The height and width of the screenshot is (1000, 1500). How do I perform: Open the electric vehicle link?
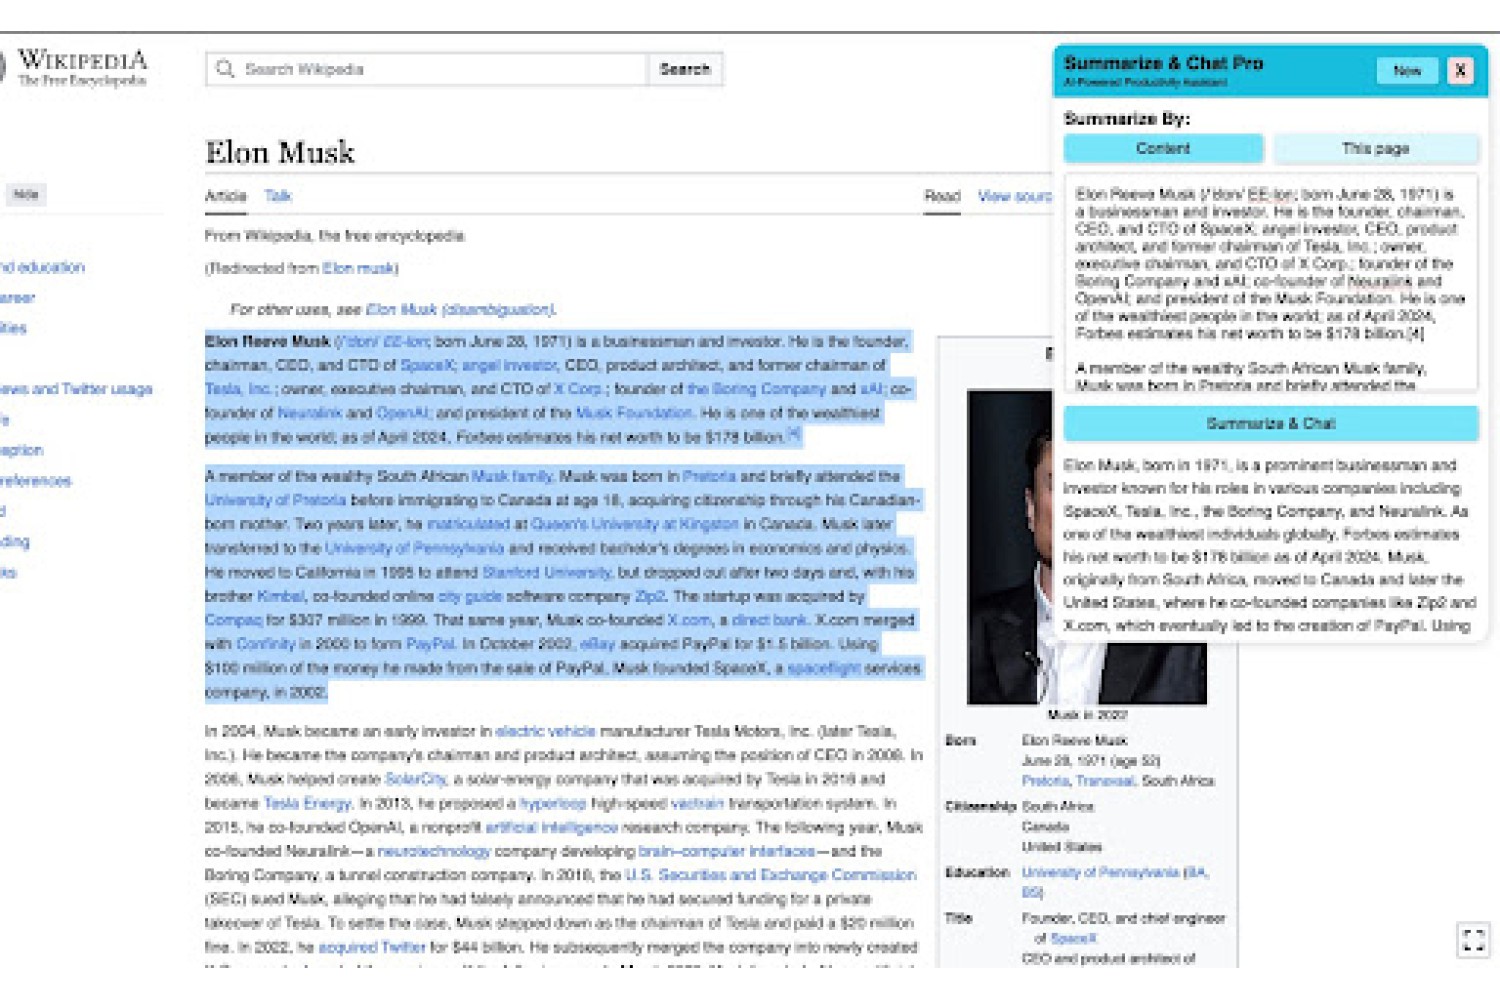[545, 731]
